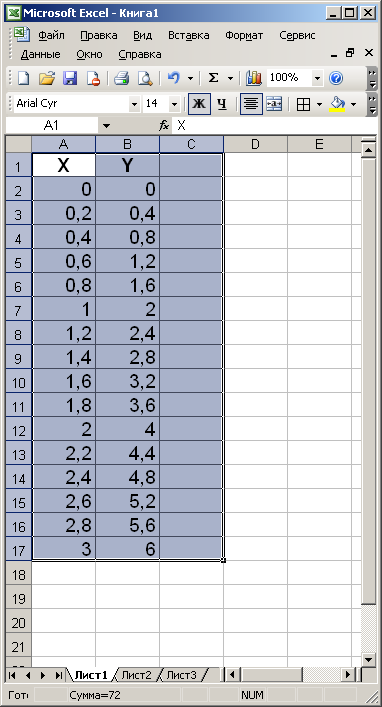
Task: Open the zoom dropdown showing 100%
Action: [x=318, y=78]
